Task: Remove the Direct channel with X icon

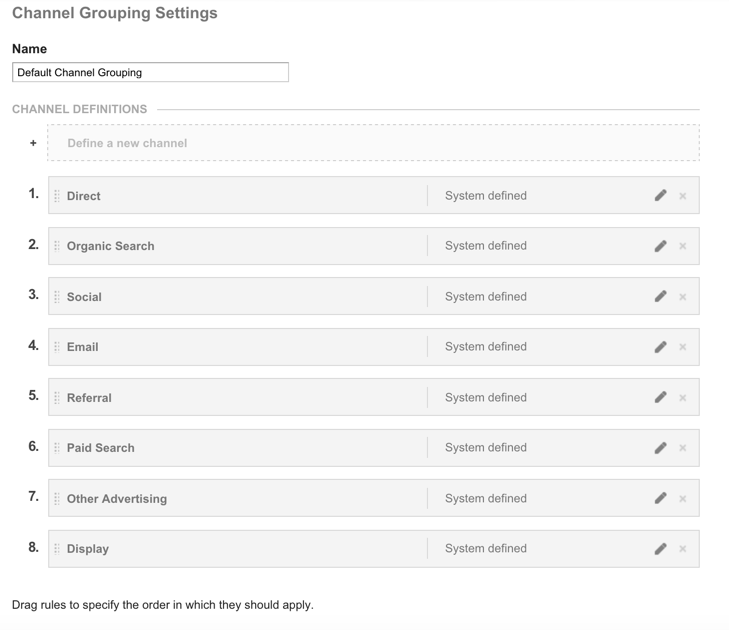Action: [x=683, y=196]
